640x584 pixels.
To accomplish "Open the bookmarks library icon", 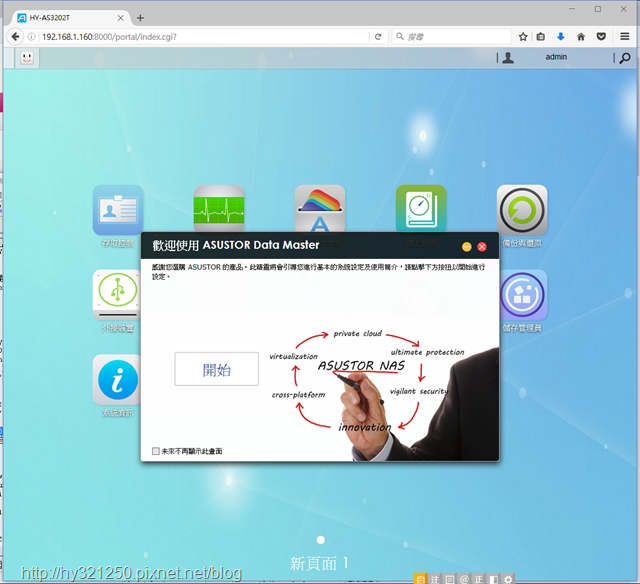I will coord(541,37).
